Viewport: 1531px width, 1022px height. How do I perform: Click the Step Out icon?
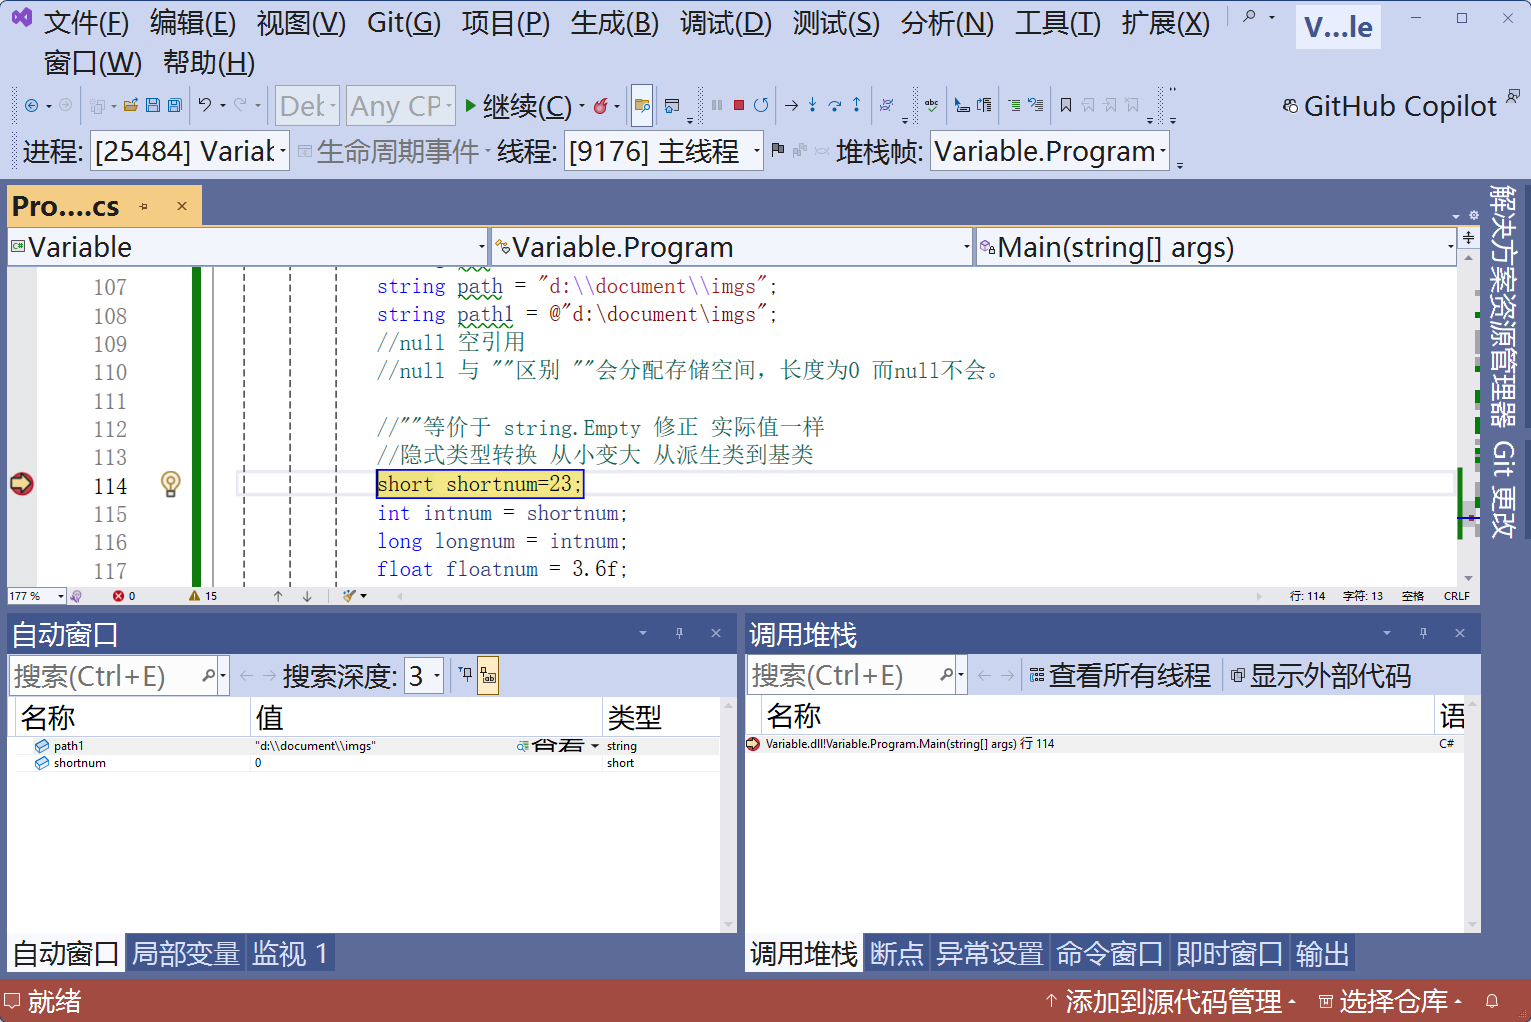point(856,105)
